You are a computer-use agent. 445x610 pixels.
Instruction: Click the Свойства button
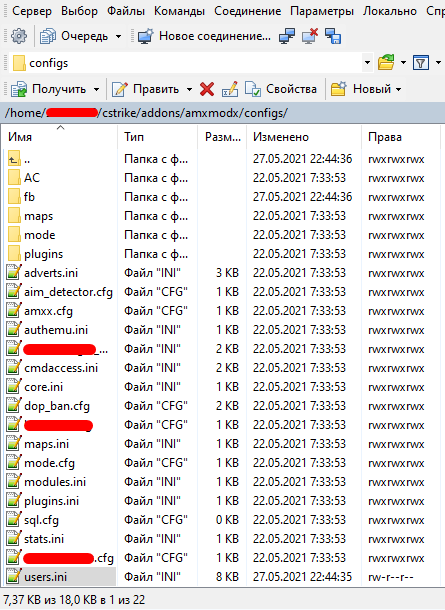(281, 89)
